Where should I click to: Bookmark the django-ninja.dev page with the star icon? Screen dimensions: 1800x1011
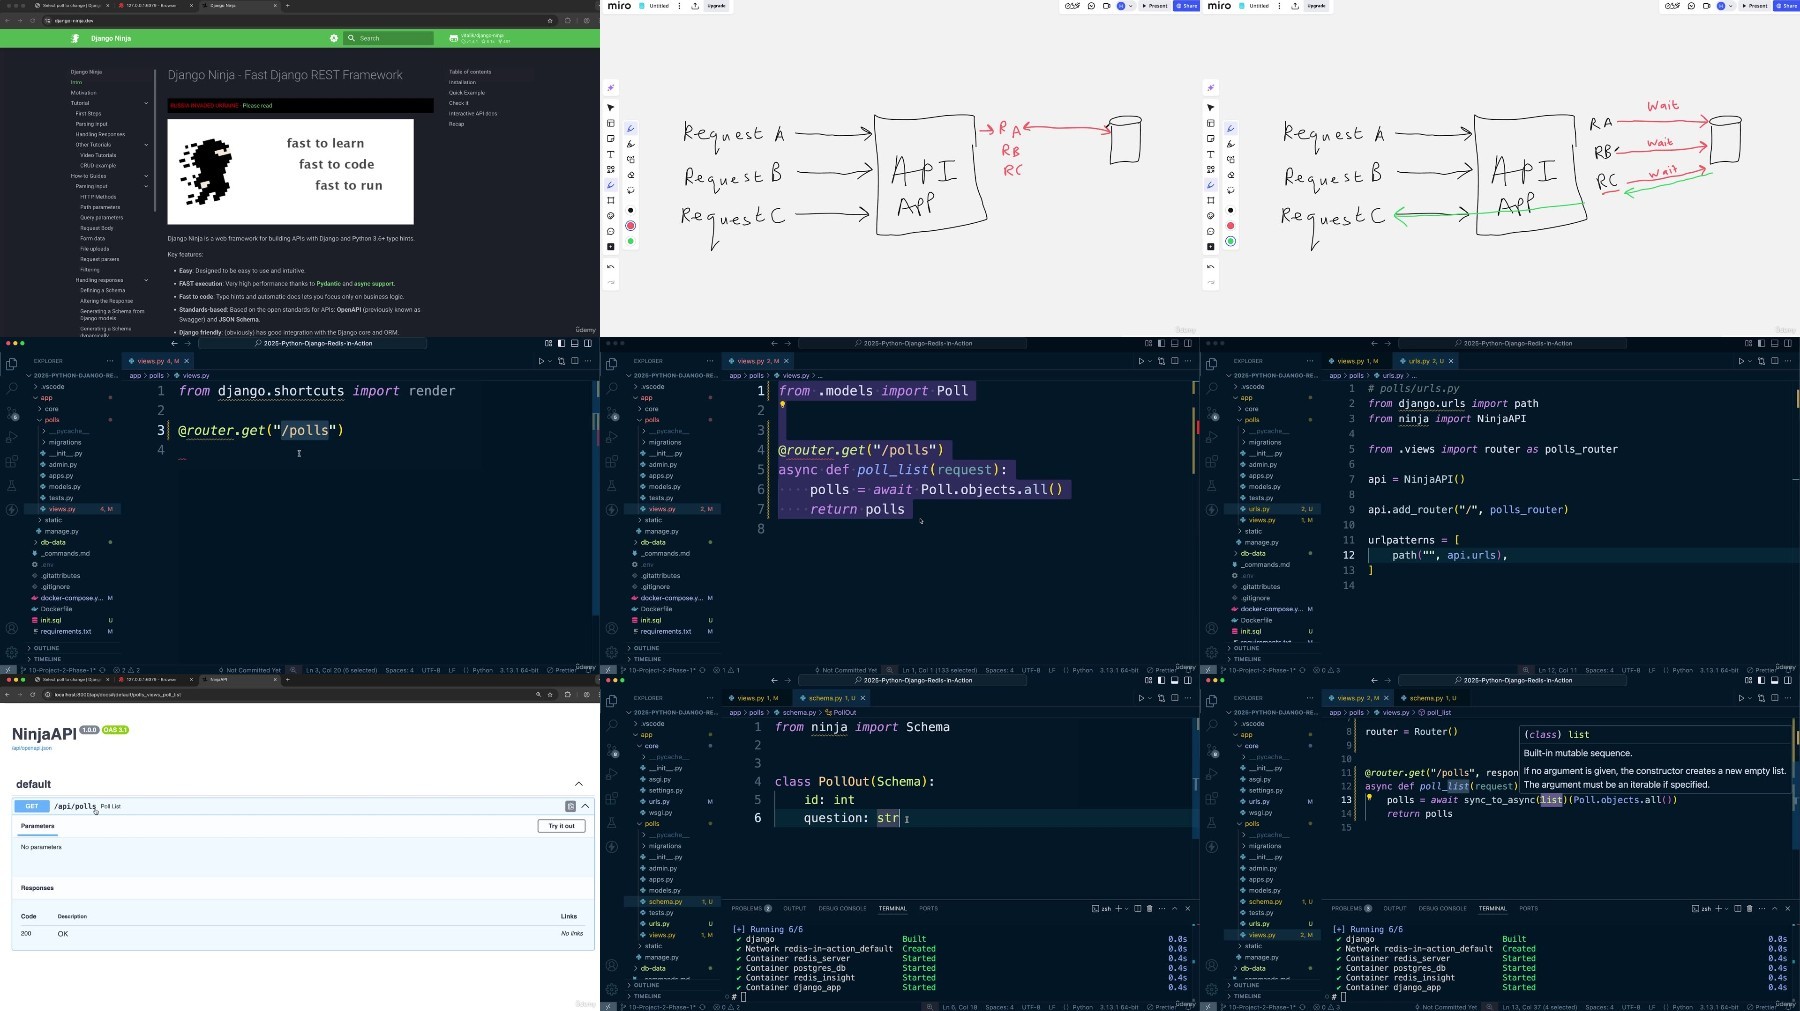click(550, 20)
